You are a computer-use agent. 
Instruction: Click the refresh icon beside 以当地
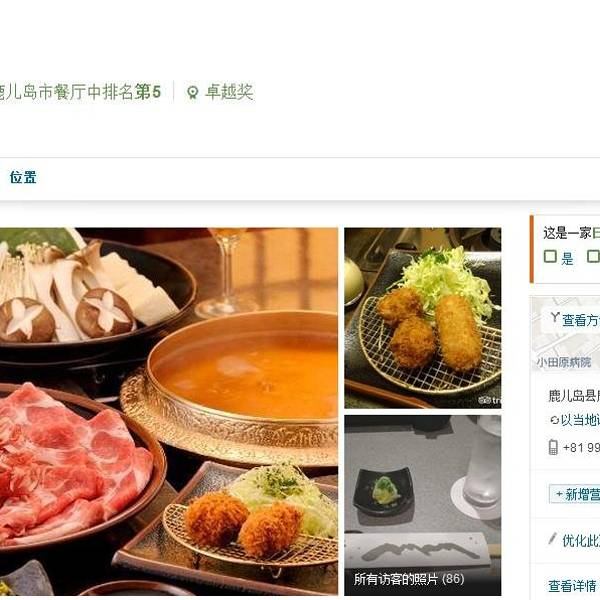coord(554,420)
